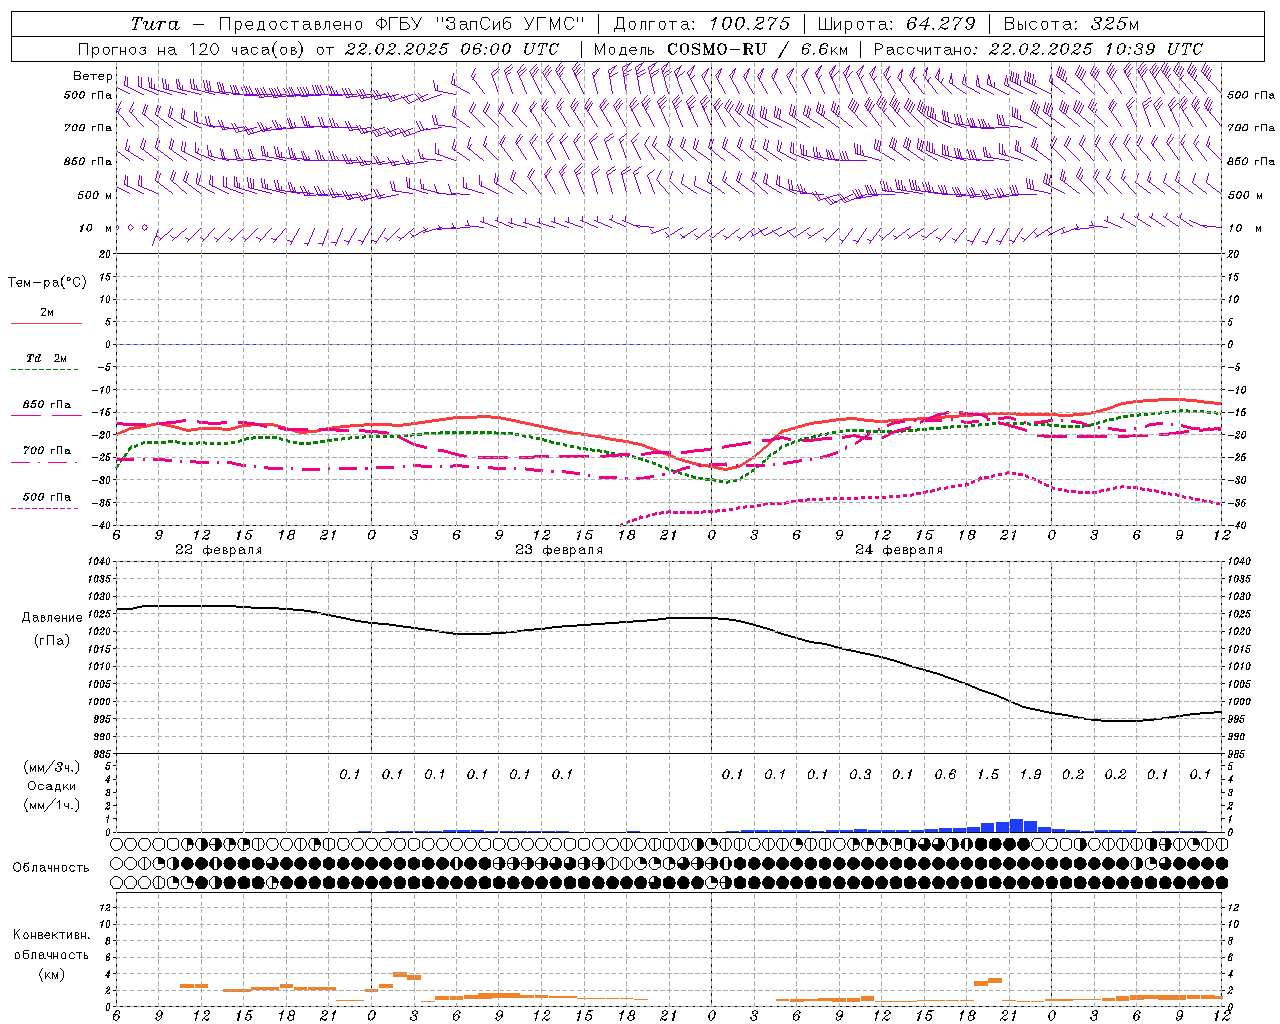Screen dimensions: 1280x1024
Task: Select the 'Модель COSMO-RU / 6.6км' text
Action: (720, 49)
